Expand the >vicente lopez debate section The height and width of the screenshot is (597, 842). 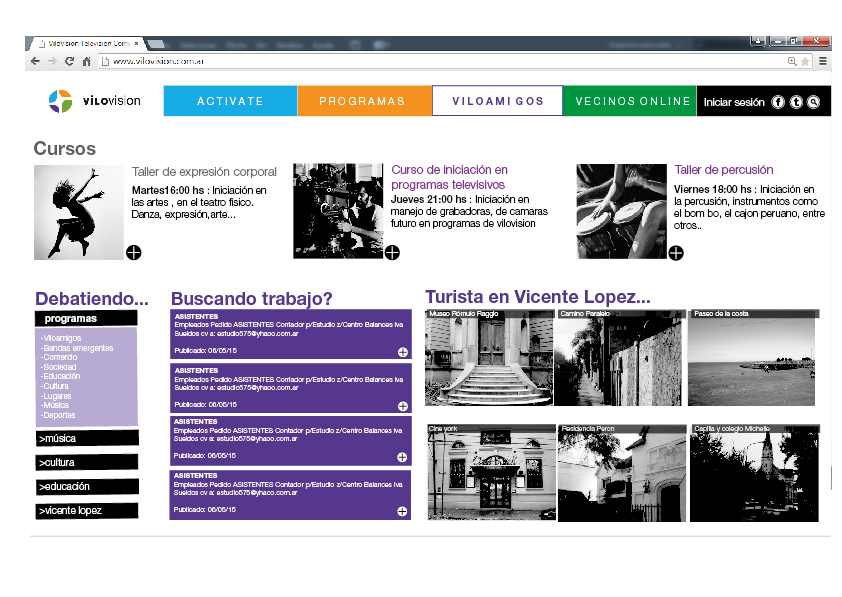tap(85, 510)
